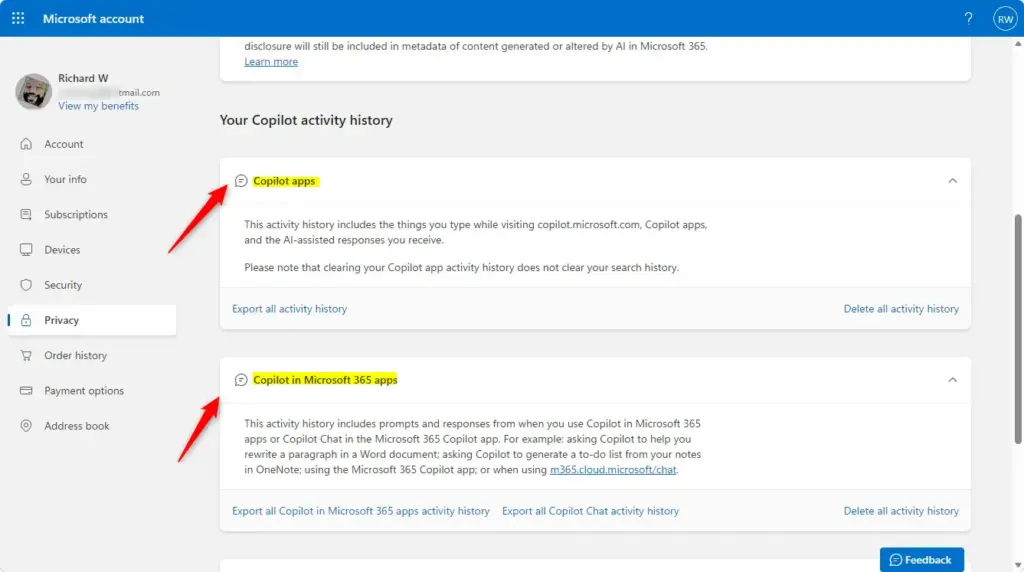Click the Account home icon

click(x=26, y=144)
